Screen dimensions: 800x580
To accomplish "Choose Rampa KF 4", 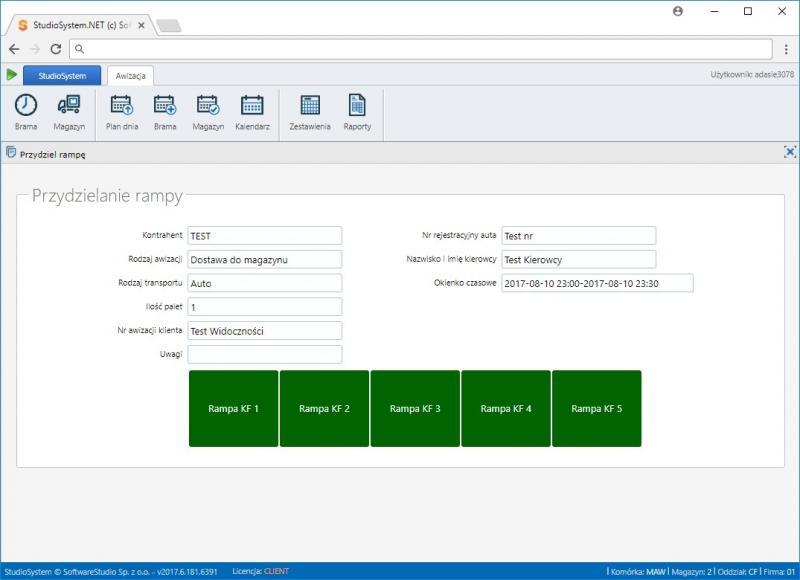I will (506, 409).
